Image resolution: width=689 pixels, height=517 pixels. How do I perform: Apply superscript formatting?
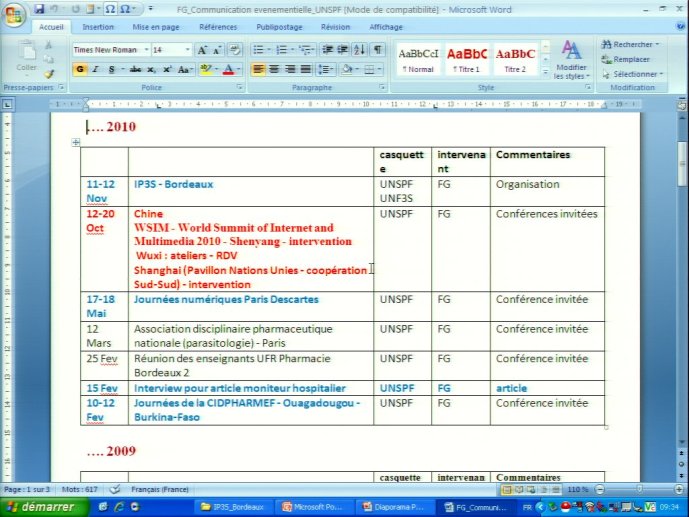point(167,69)
